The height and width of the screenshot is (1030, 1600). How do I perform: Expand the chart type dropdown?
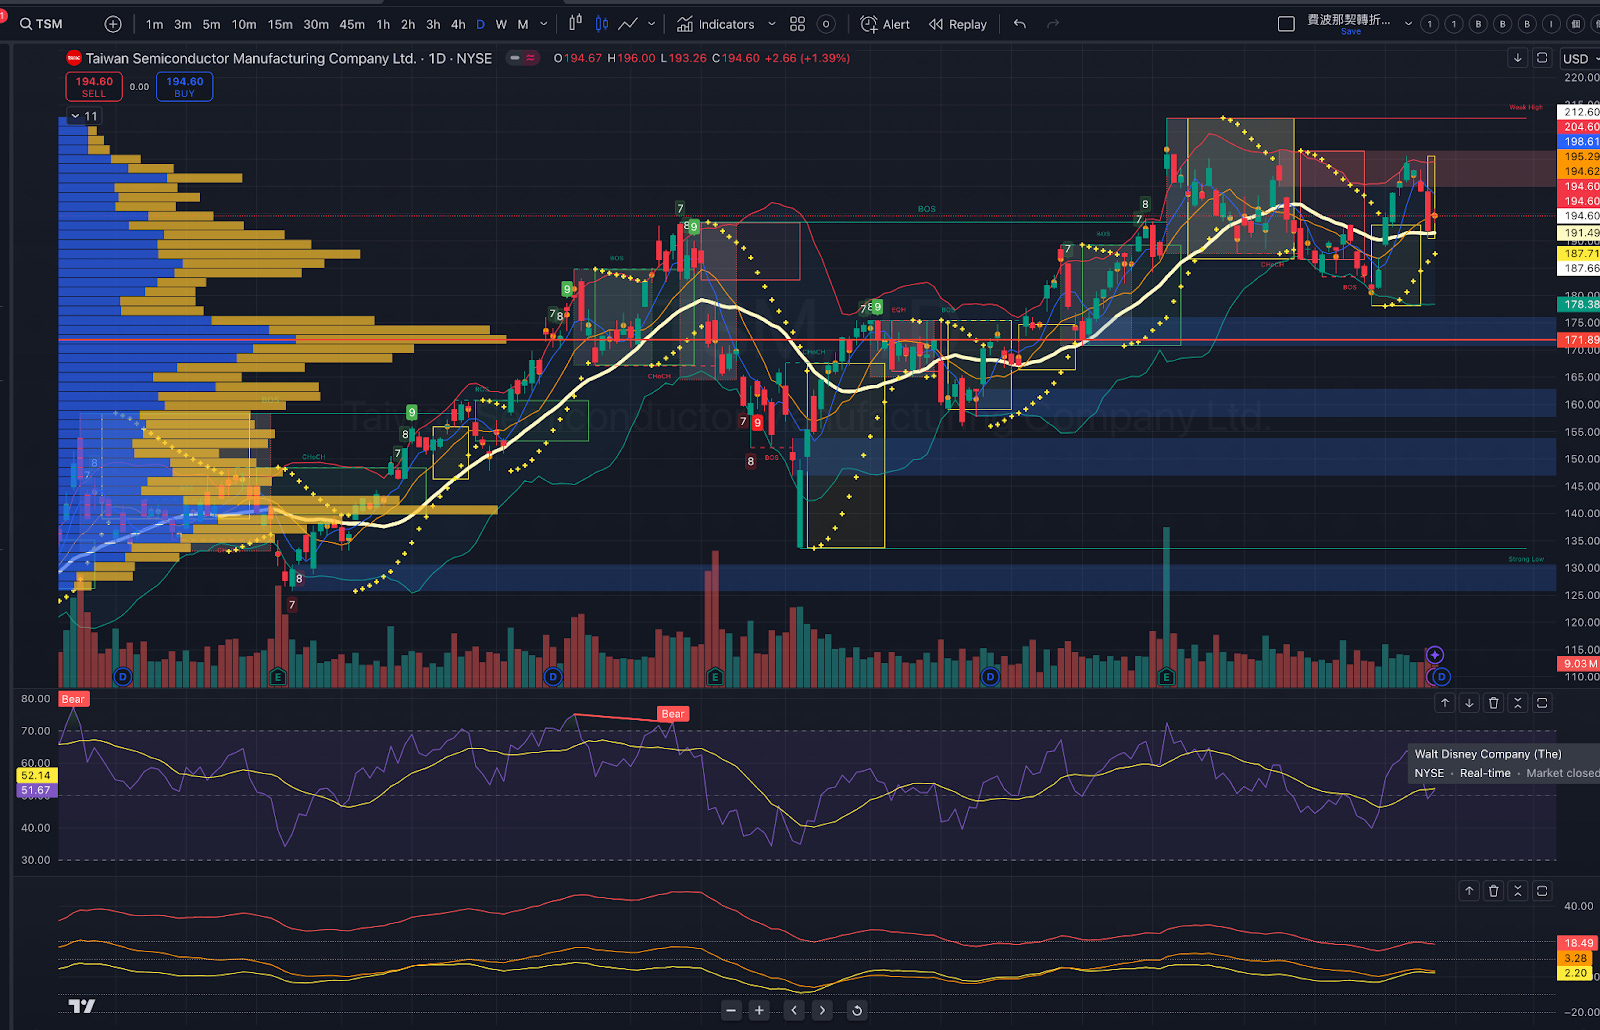[652, 24]
